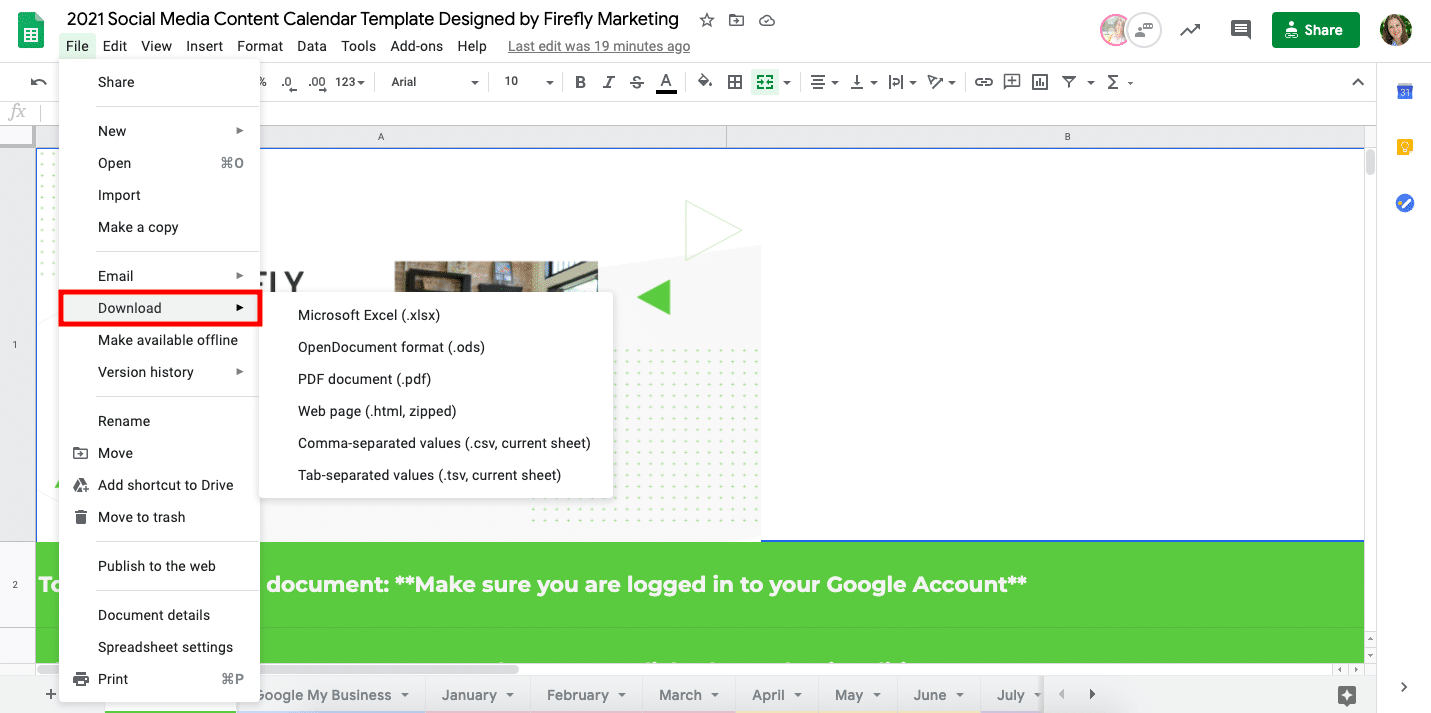Open vertical align dropdown

coord(863,82)
